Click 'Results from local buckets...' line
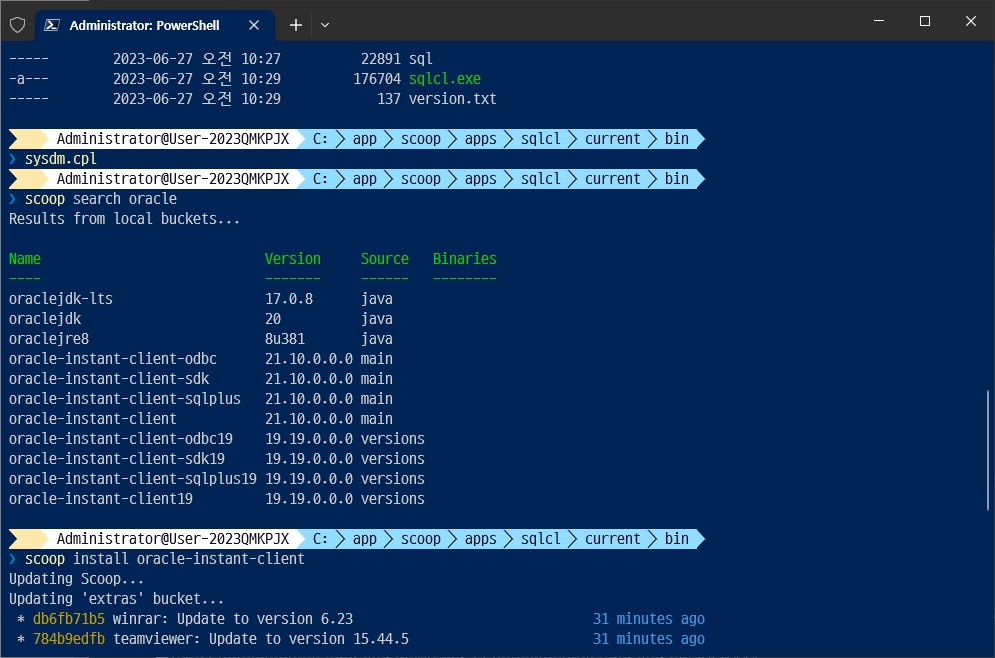The width and height of the screenshot is (995, 658). pos(124,219)
